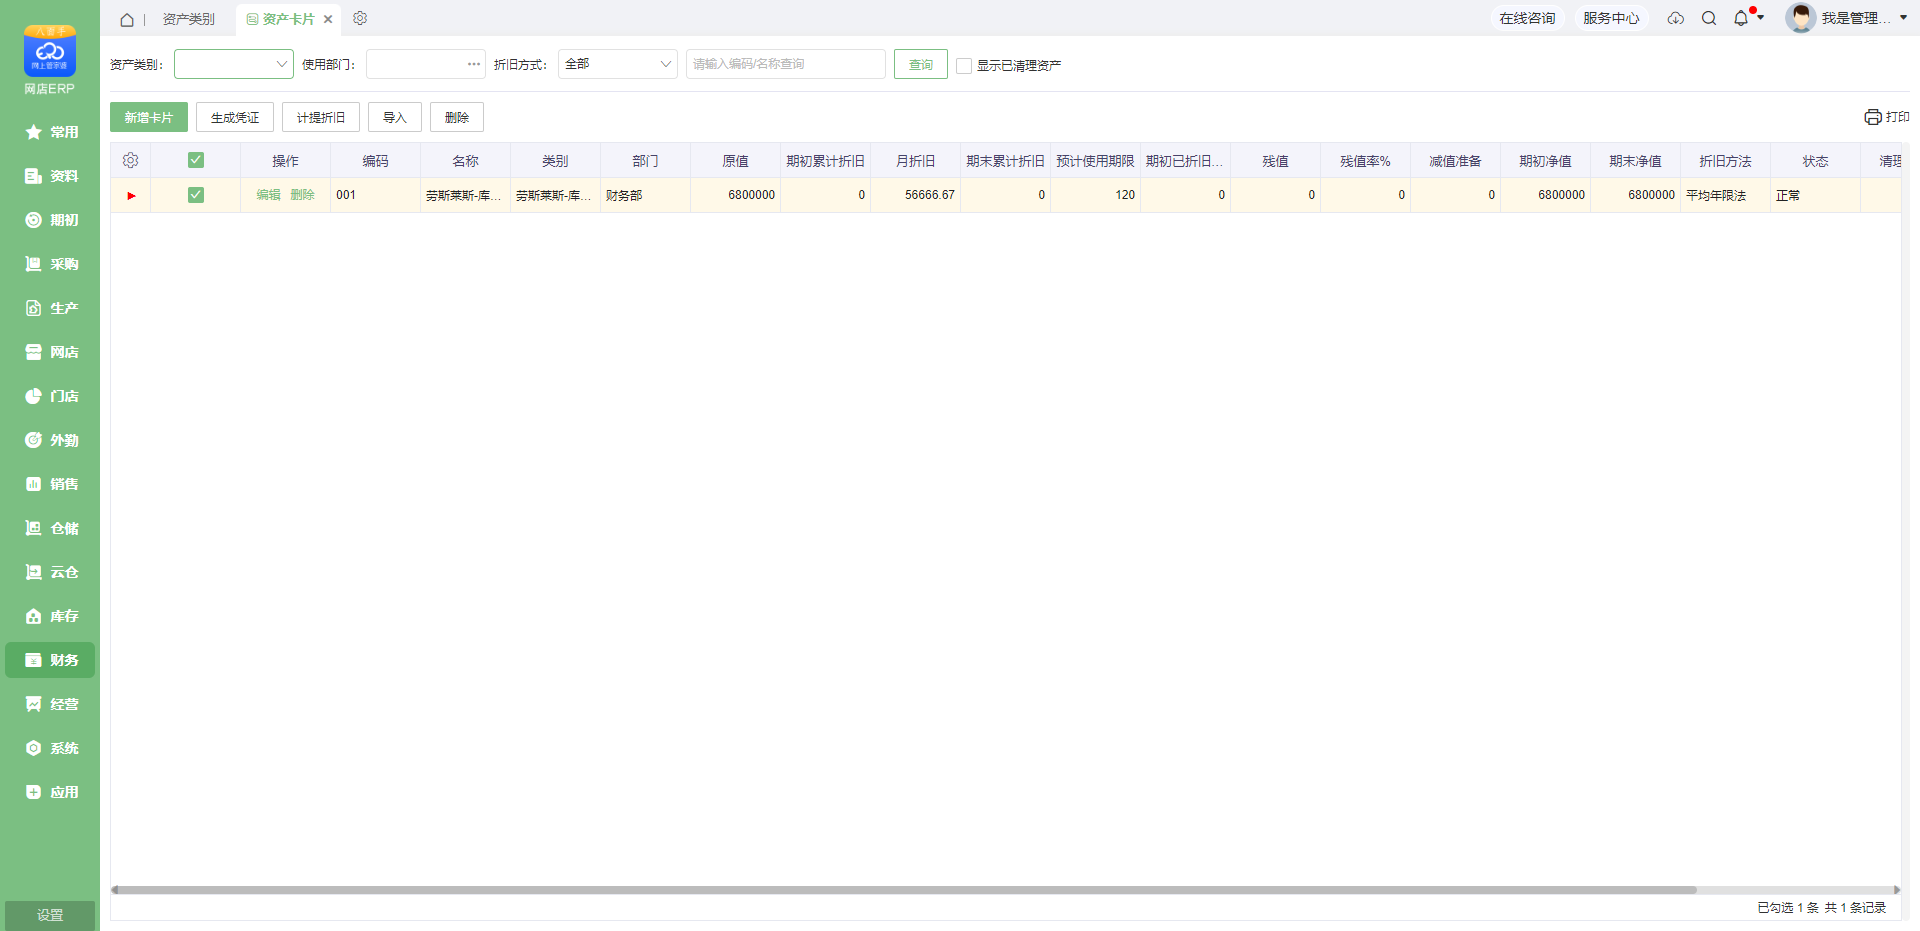Switch to the 资产类别 tab
The image size is (1920, 931).
pyautogui.click(x=188, y=19)
